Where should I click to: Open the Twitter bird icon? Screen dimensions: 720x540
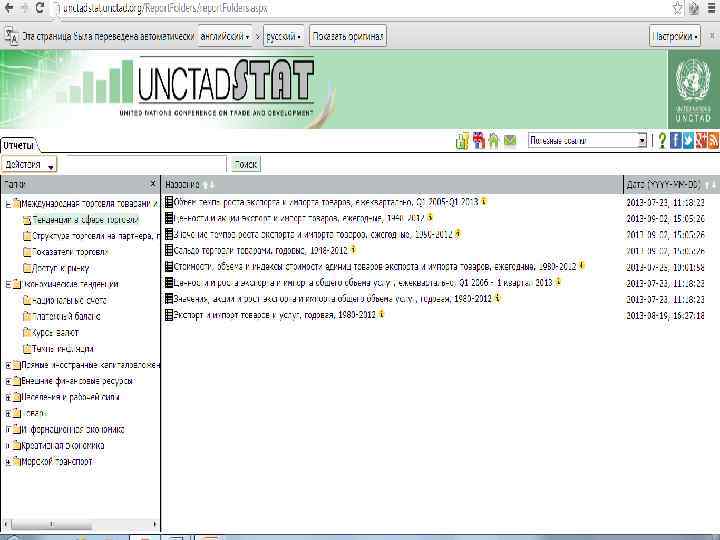pos(688,141)
